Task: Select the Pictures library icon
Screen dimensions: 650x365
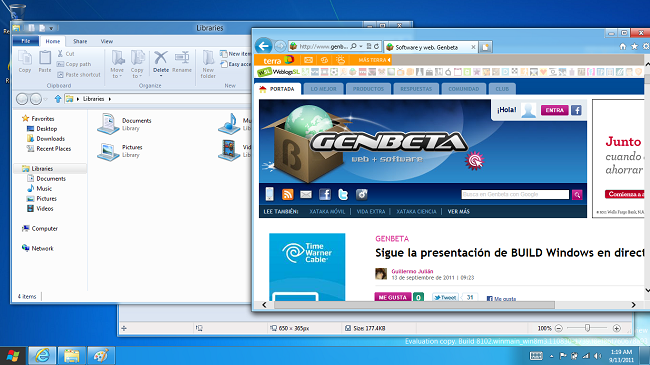Action: click(x=108, y=151)
